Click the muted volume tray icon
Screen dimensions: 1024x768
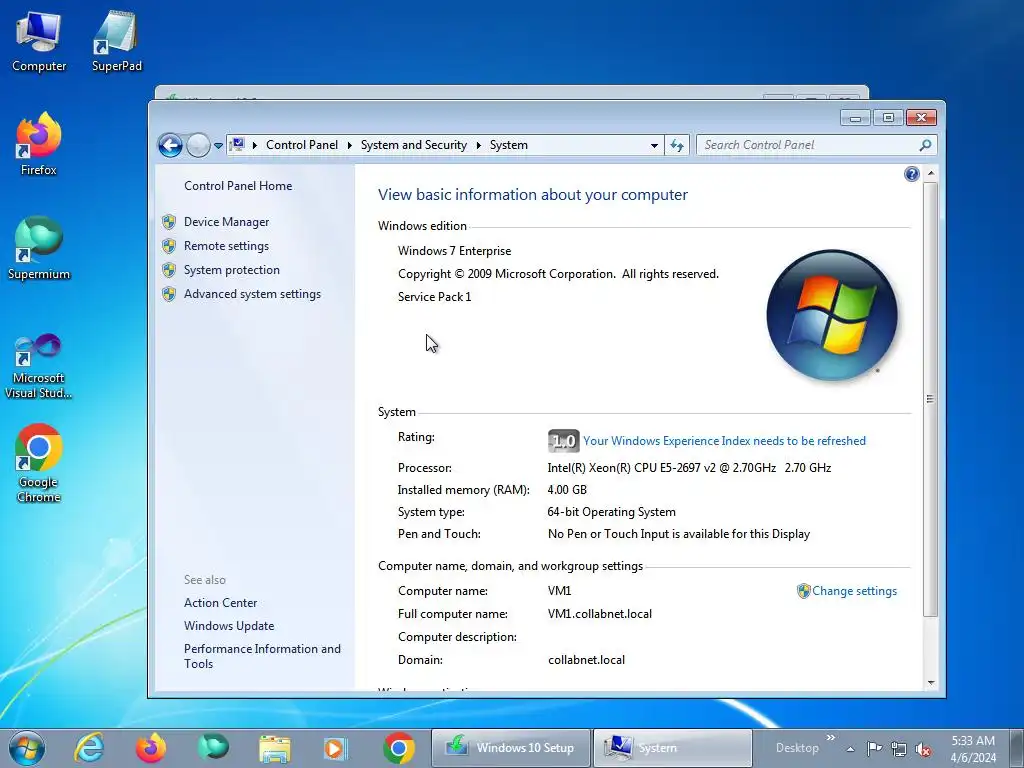click(x=923, y=749)
